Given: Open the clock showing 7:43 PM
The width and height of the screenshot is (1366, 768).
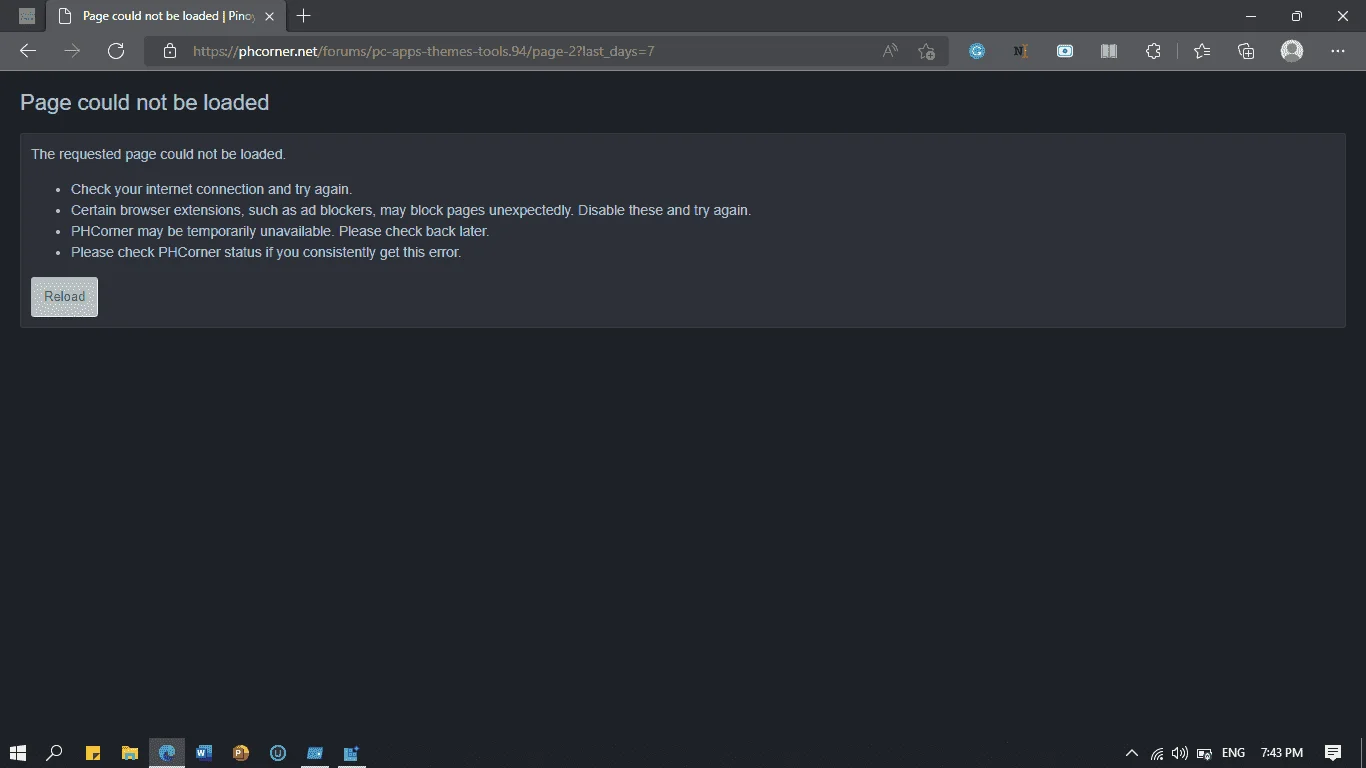Looking at the screenshot, I should [x=1282, y=753].
